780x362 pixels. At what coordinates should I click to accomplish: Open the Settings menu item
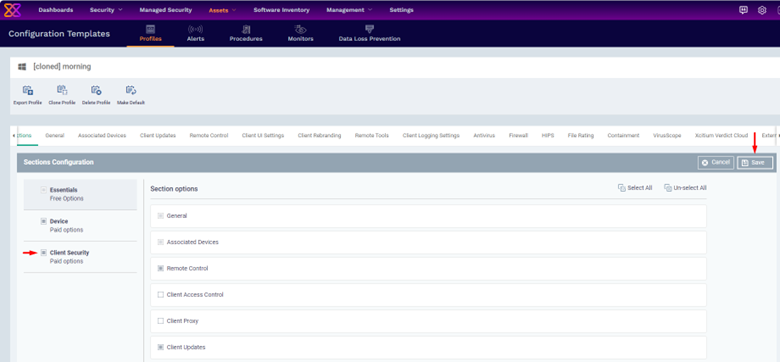[401, 10]
